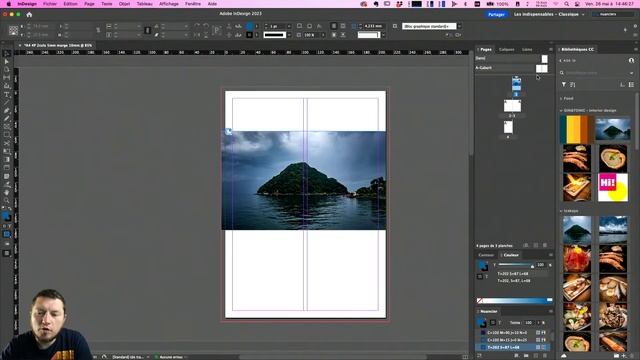Open the Fenêtre menu
The image size is (640, 360).
click(193, 4)
